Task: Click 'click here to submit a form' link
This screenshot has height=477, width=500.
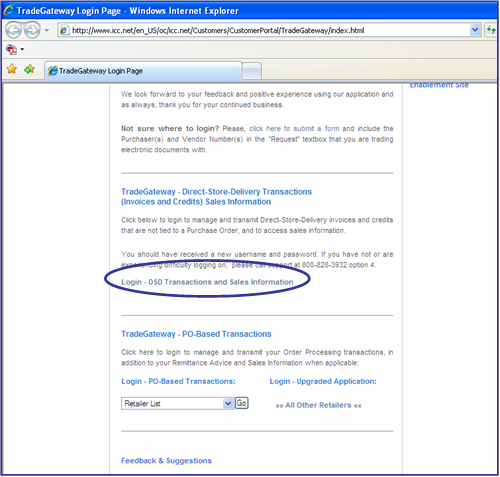Action: point(294,129)
